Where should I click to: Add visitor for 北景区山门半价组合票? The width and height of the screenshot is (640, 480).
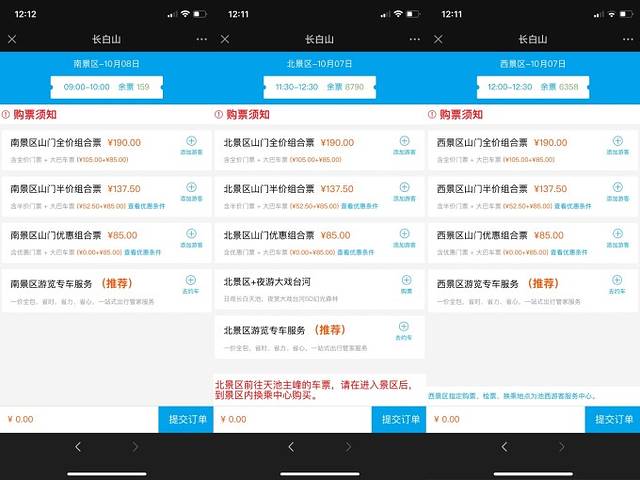point(404,192)
